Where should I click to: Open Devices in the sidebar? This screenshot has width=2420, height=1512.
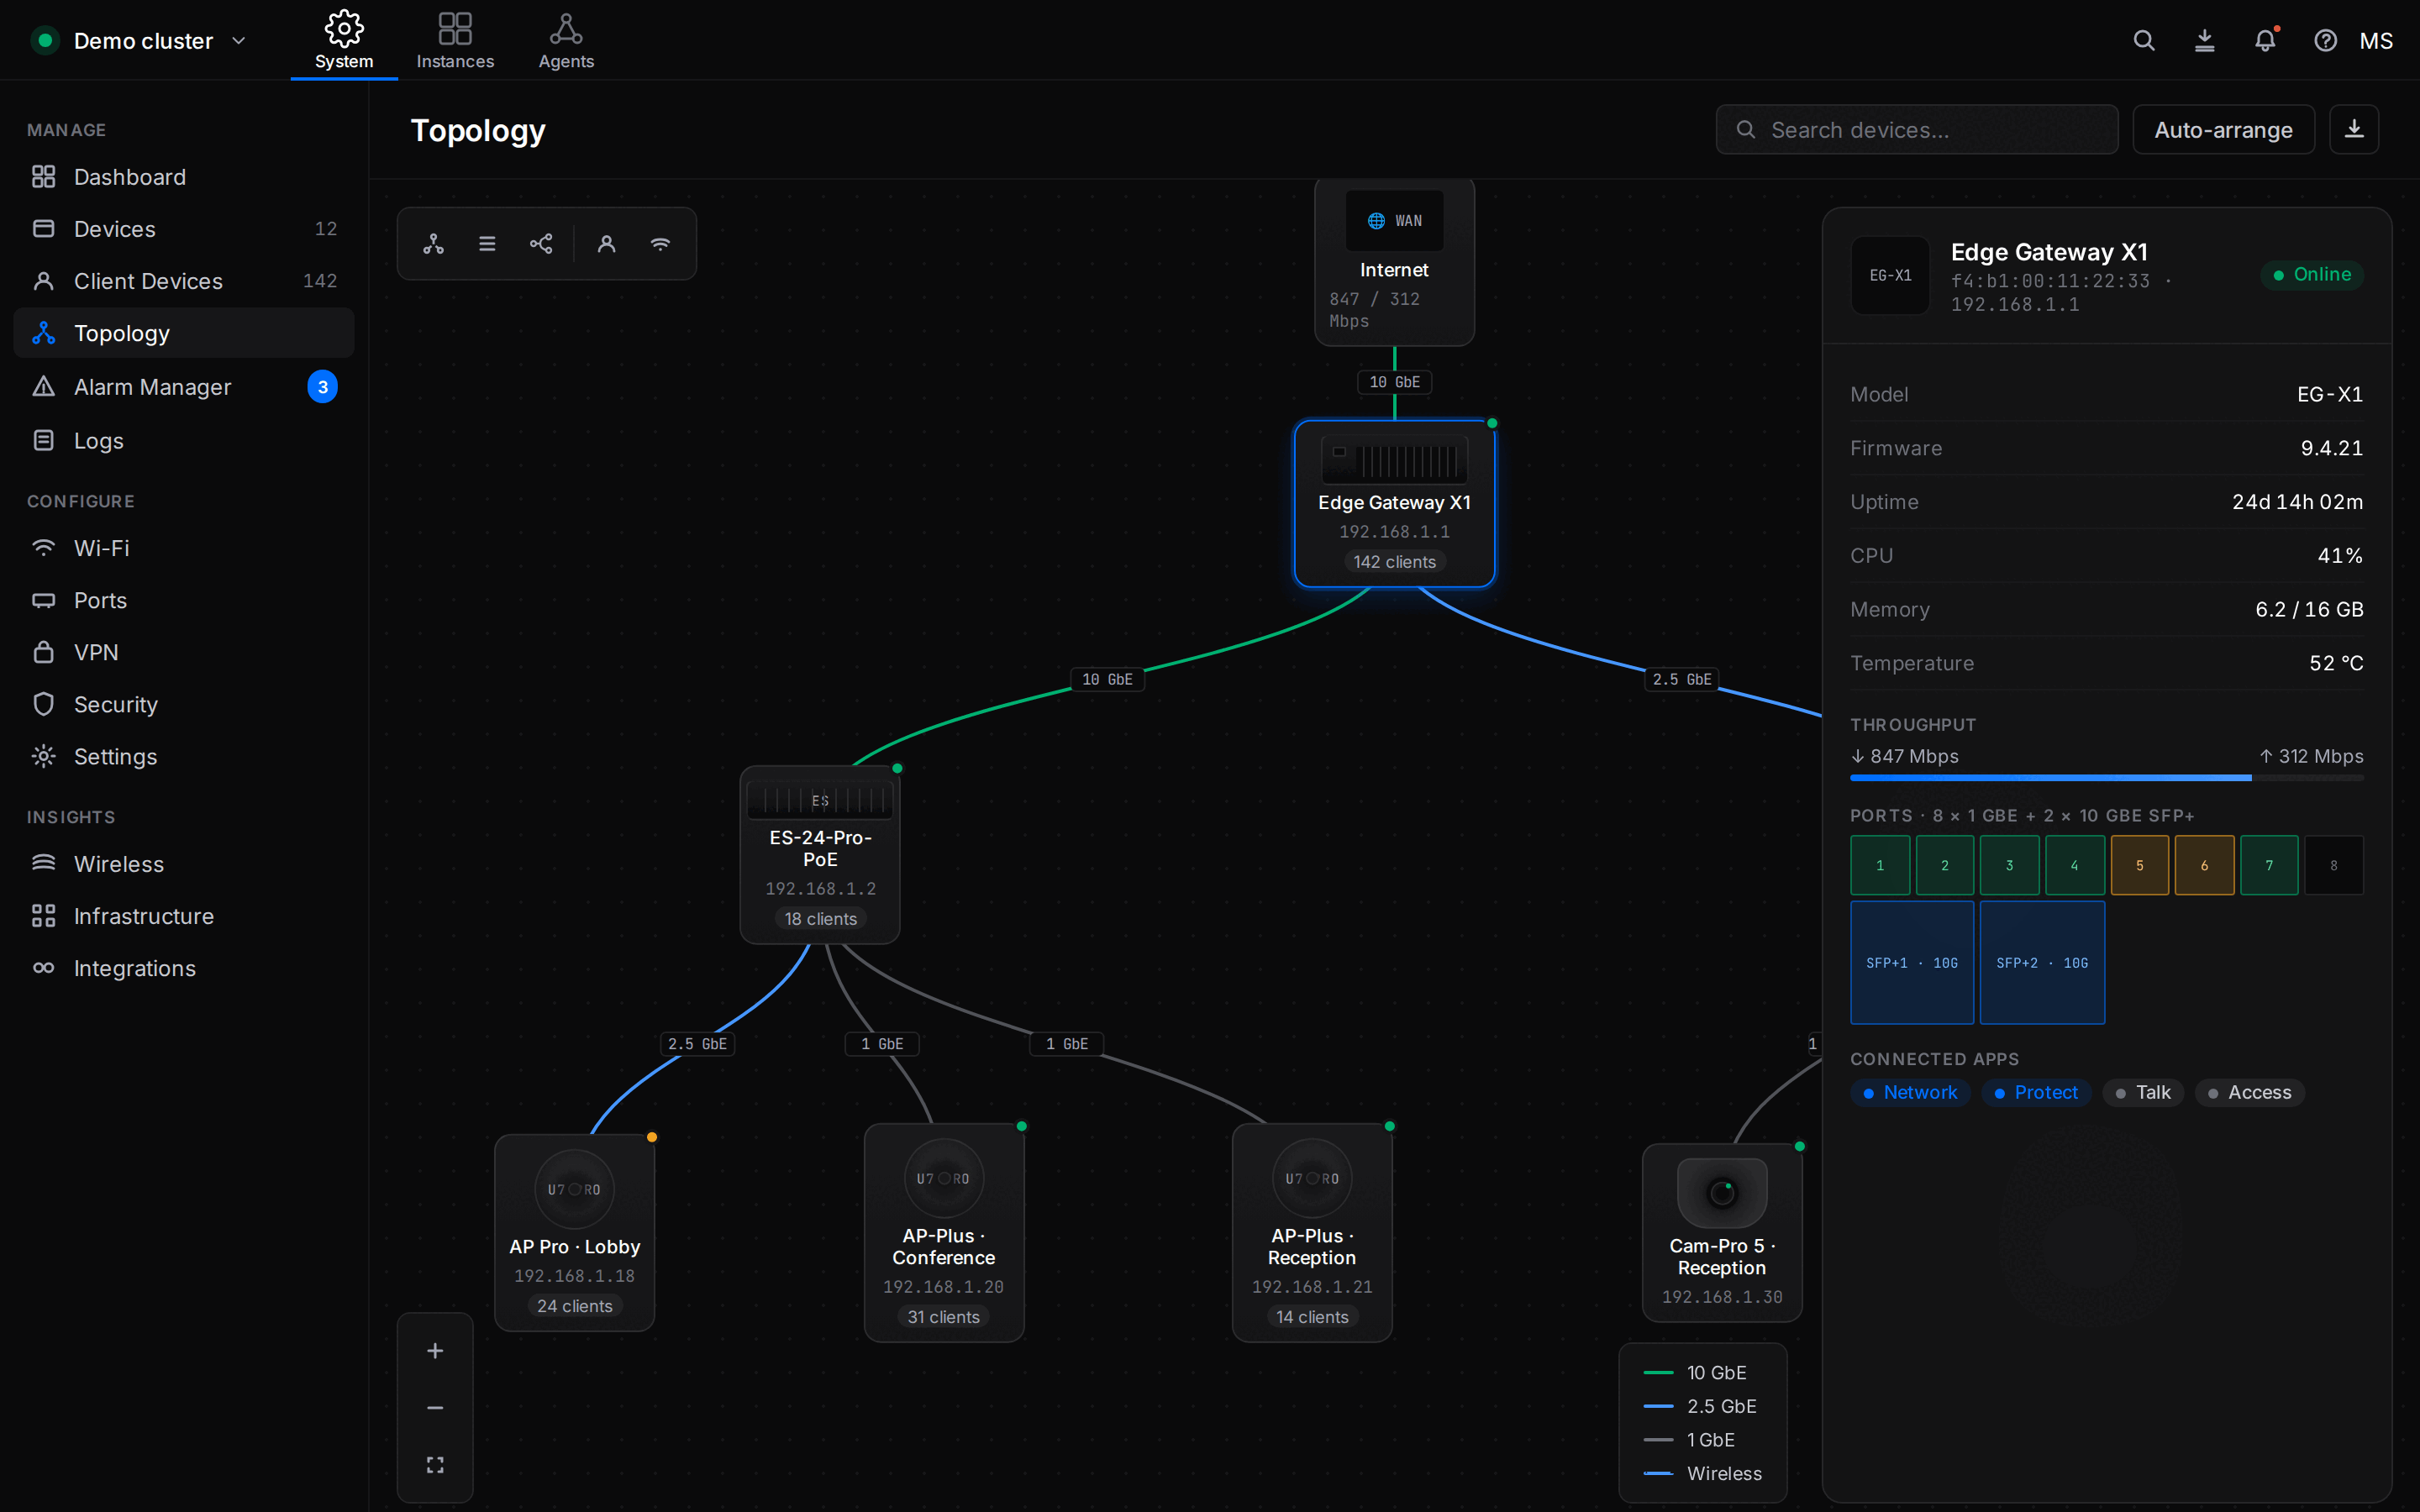tap(184, 229)
